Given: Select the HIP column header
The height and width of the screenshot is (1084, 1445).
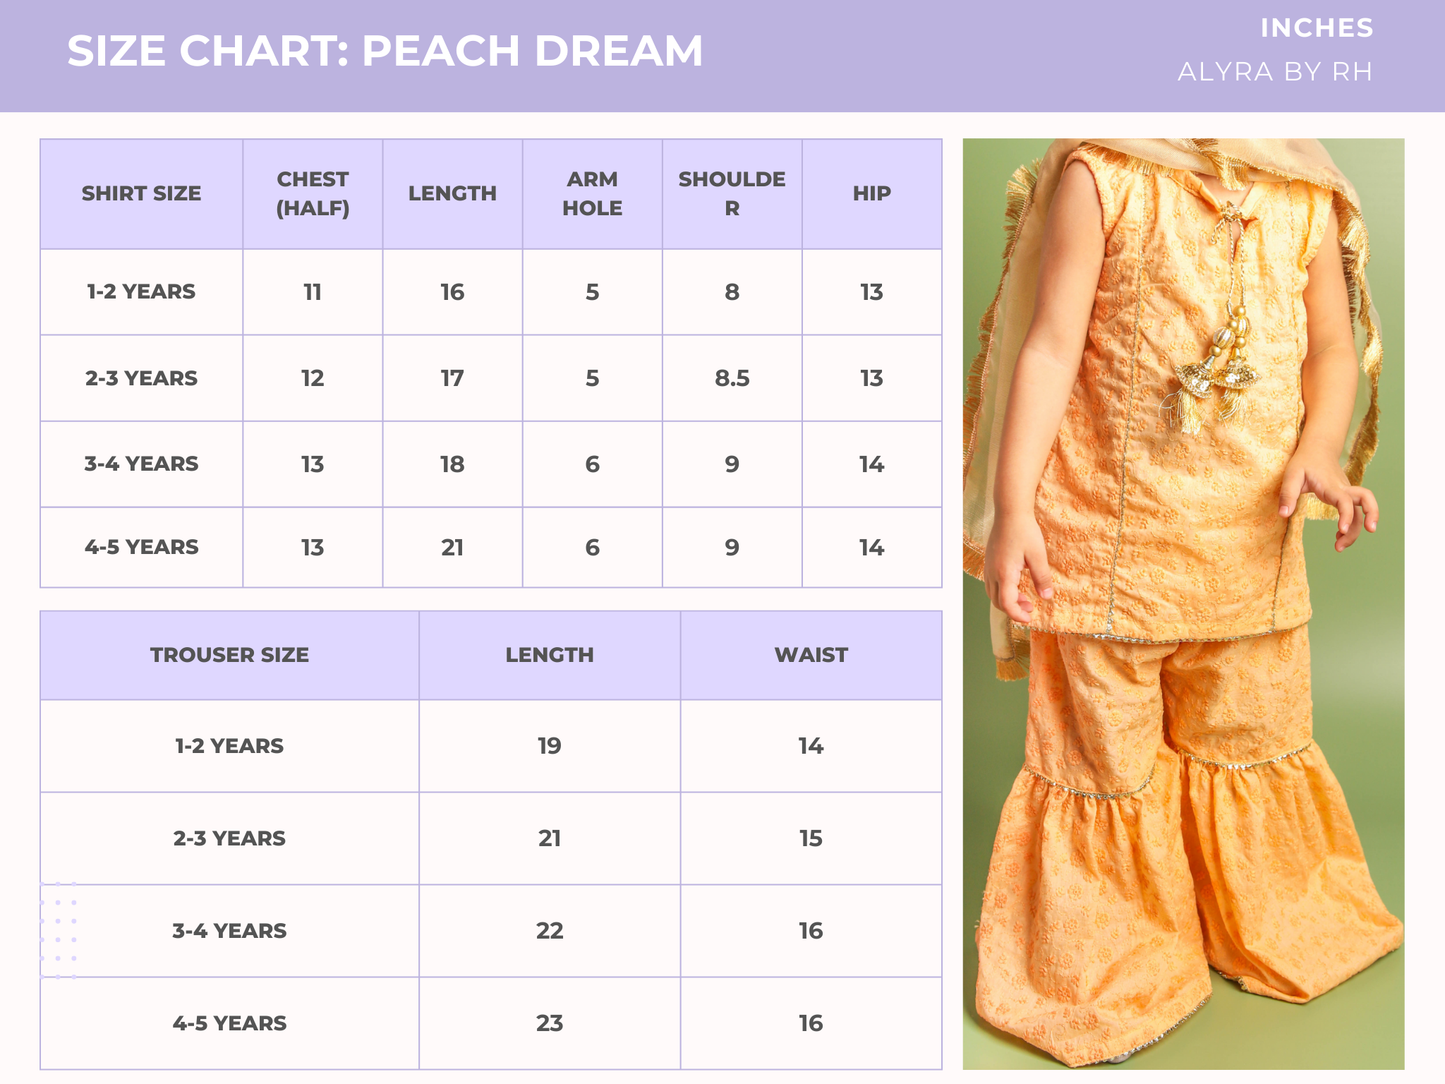Looking at the screenshot, I should point(870,193).
